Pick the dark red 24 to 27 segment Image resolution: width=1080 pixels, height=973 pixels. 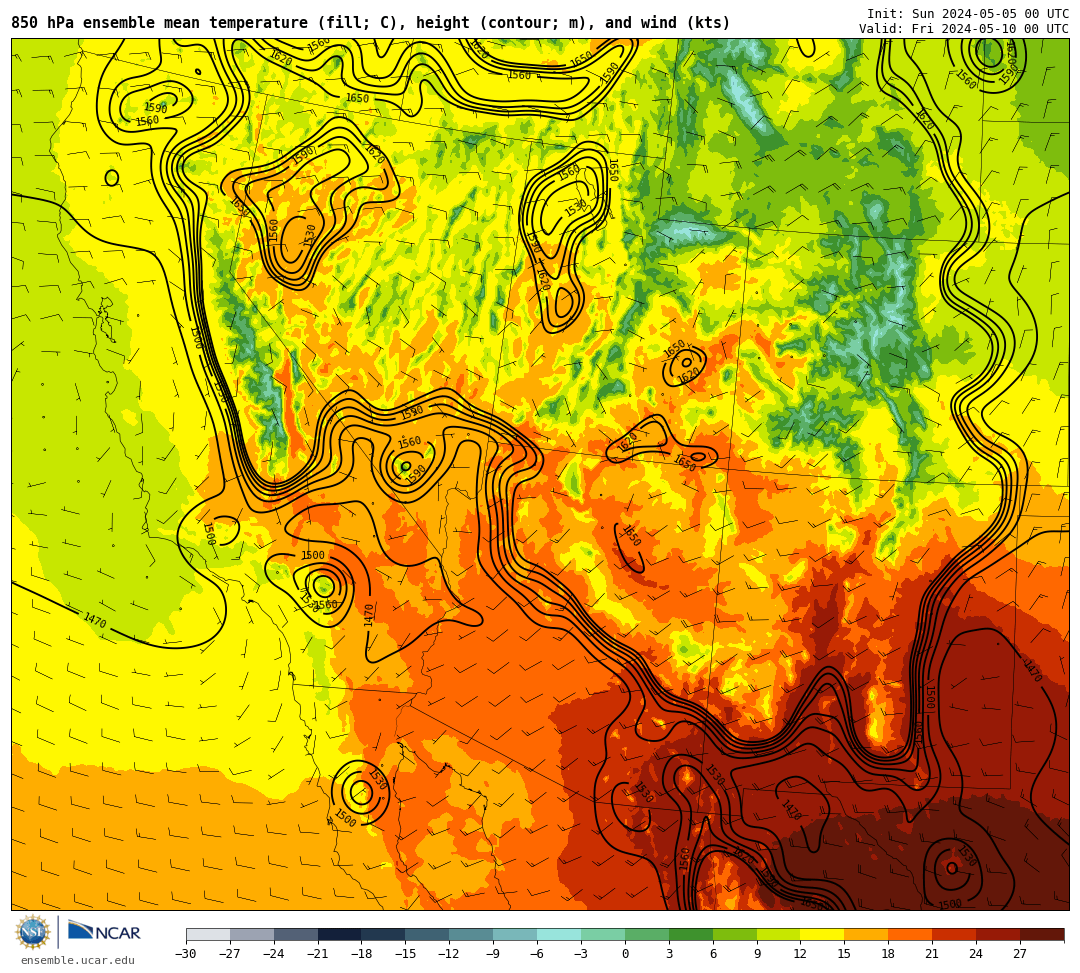998,934
